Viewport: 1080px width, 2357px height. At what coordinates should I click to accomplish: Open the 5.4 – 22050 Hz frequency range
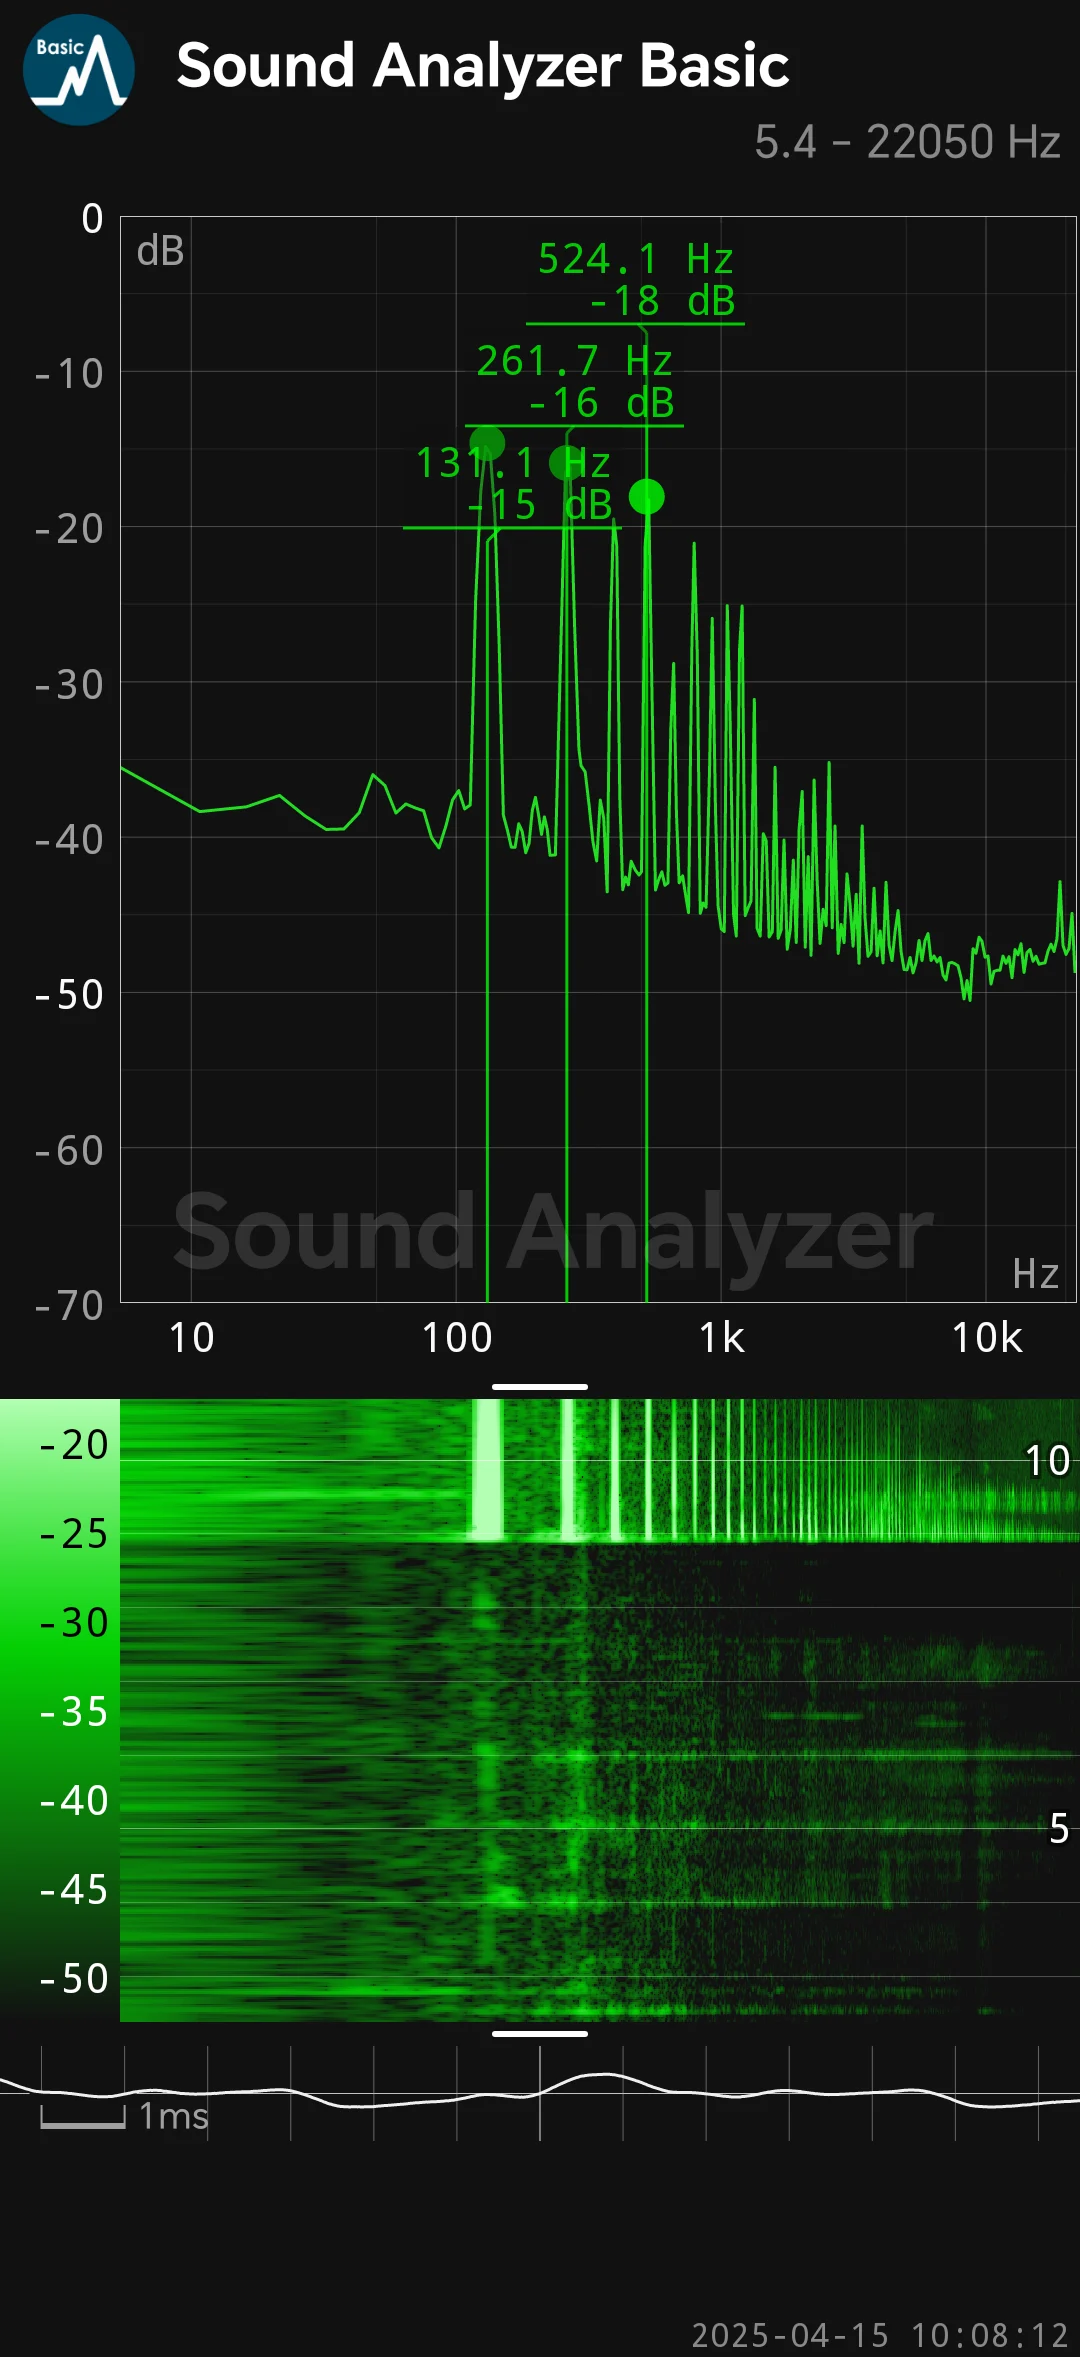point(906,142)
